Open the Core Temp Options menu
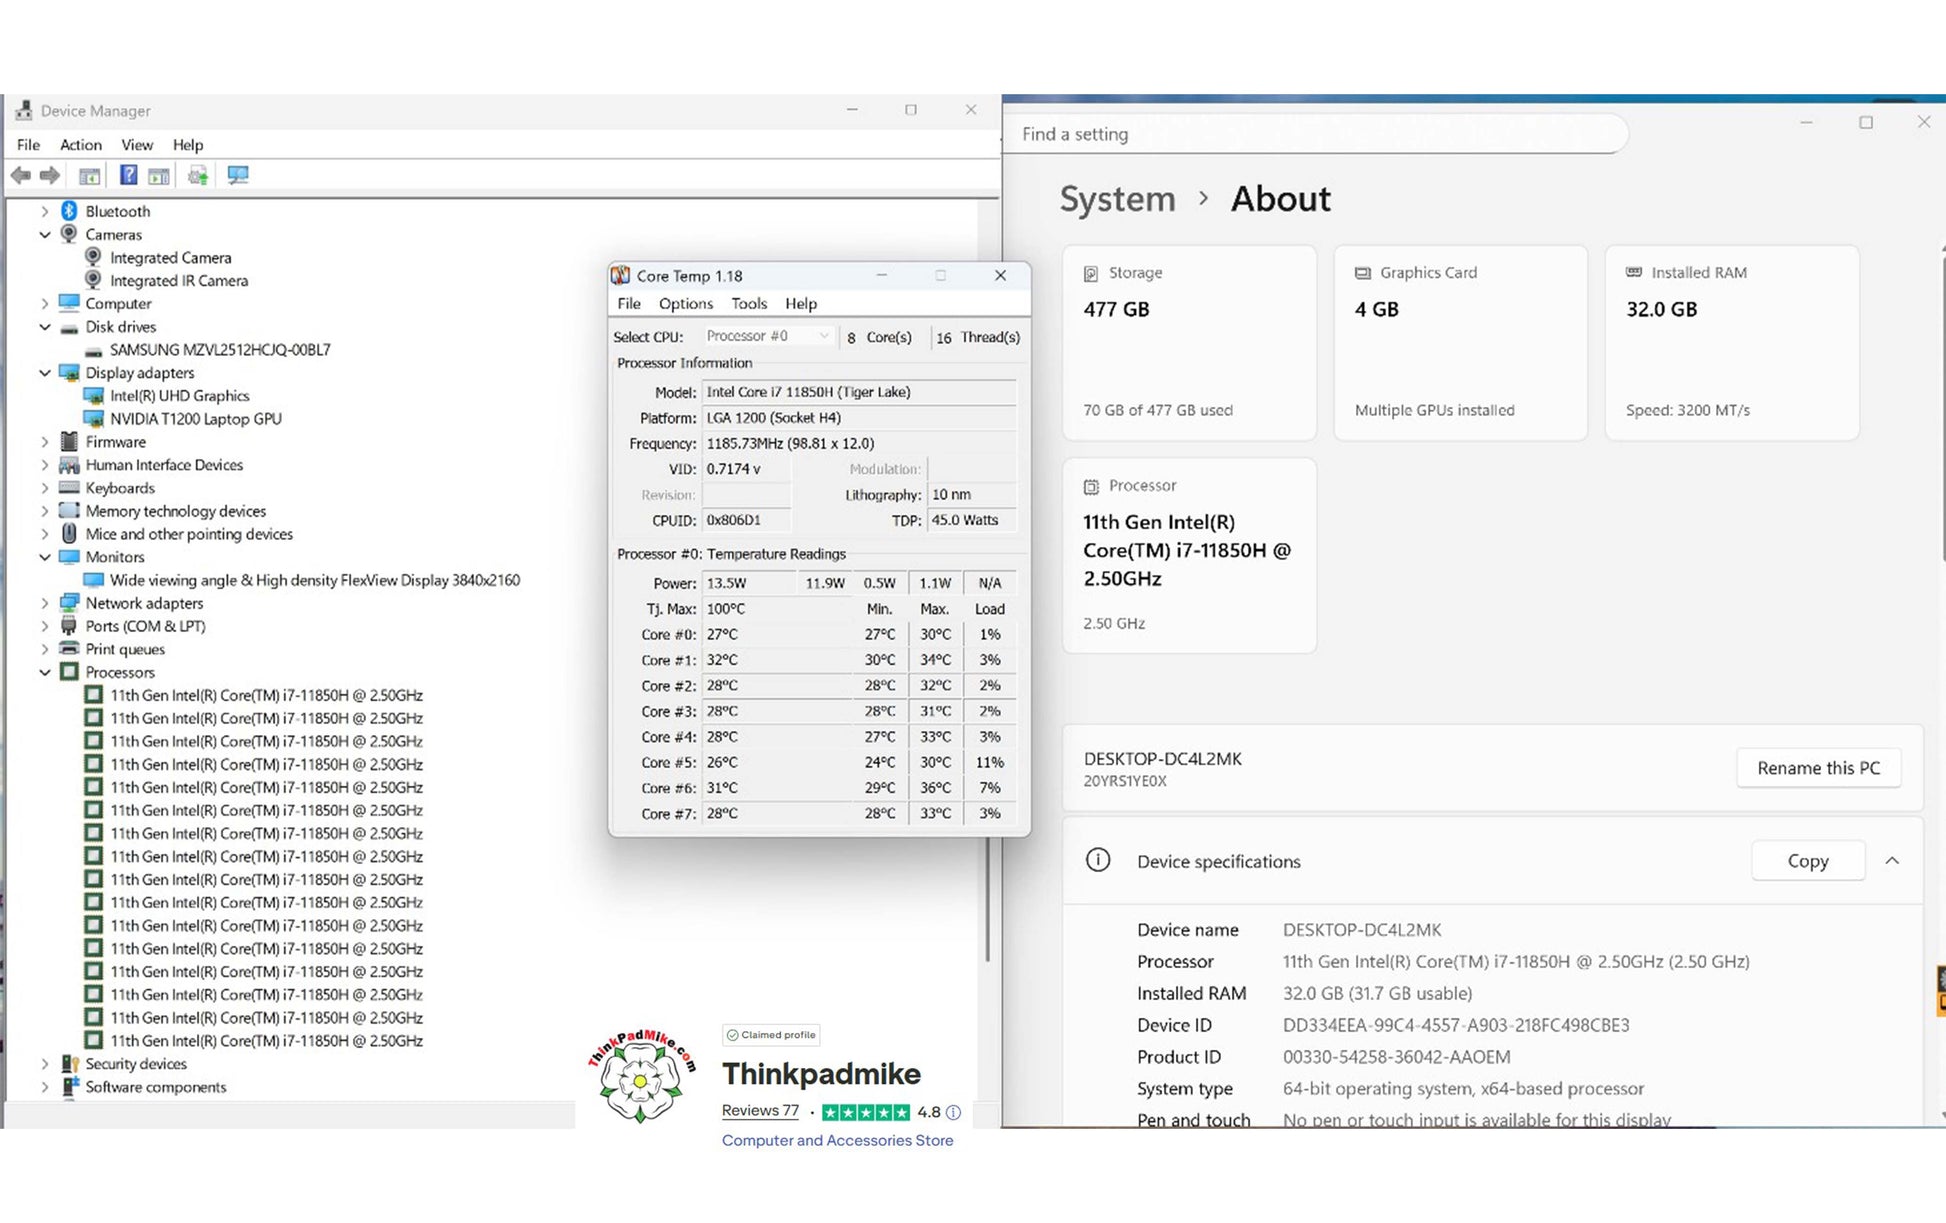The height and width of the screenshot is (1223, 1946). tap(685, 304)
